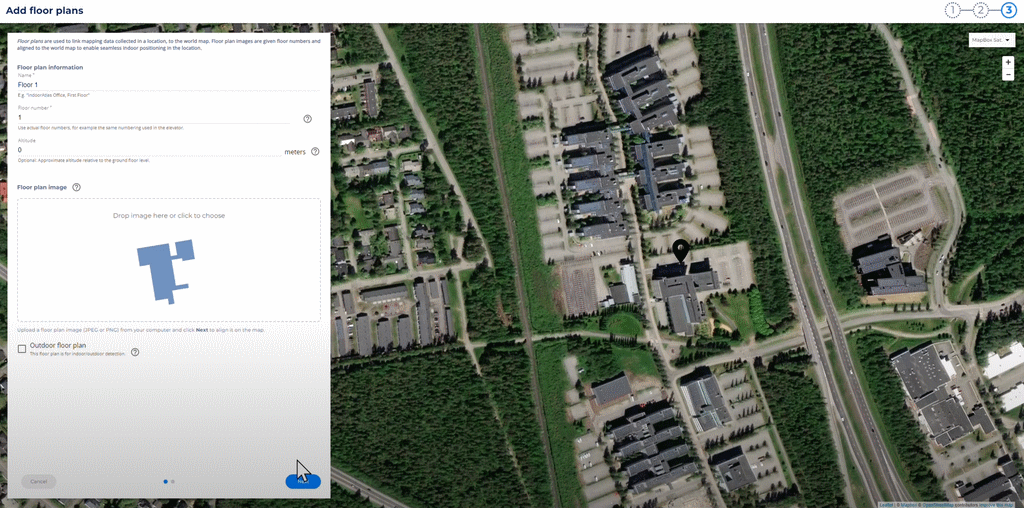Click into the Altitude input field
The width and height of the screenshot is (1024, 508).
(145, 150)
